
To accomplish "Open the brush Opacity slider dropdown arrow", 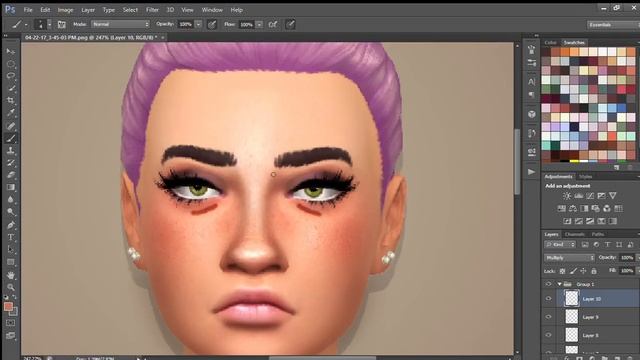I will click(198, 24).
